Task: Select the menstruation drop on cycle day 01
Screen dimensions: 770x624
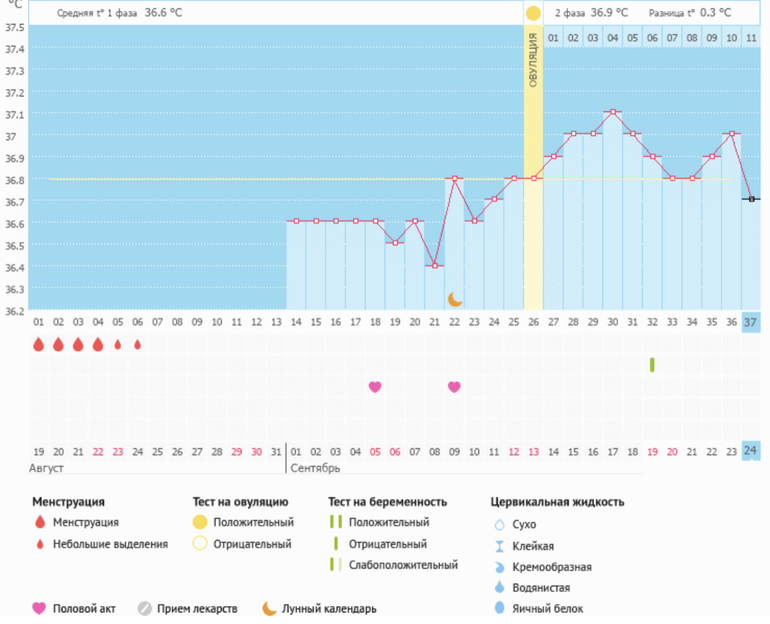Action: [x=38, y=344]
